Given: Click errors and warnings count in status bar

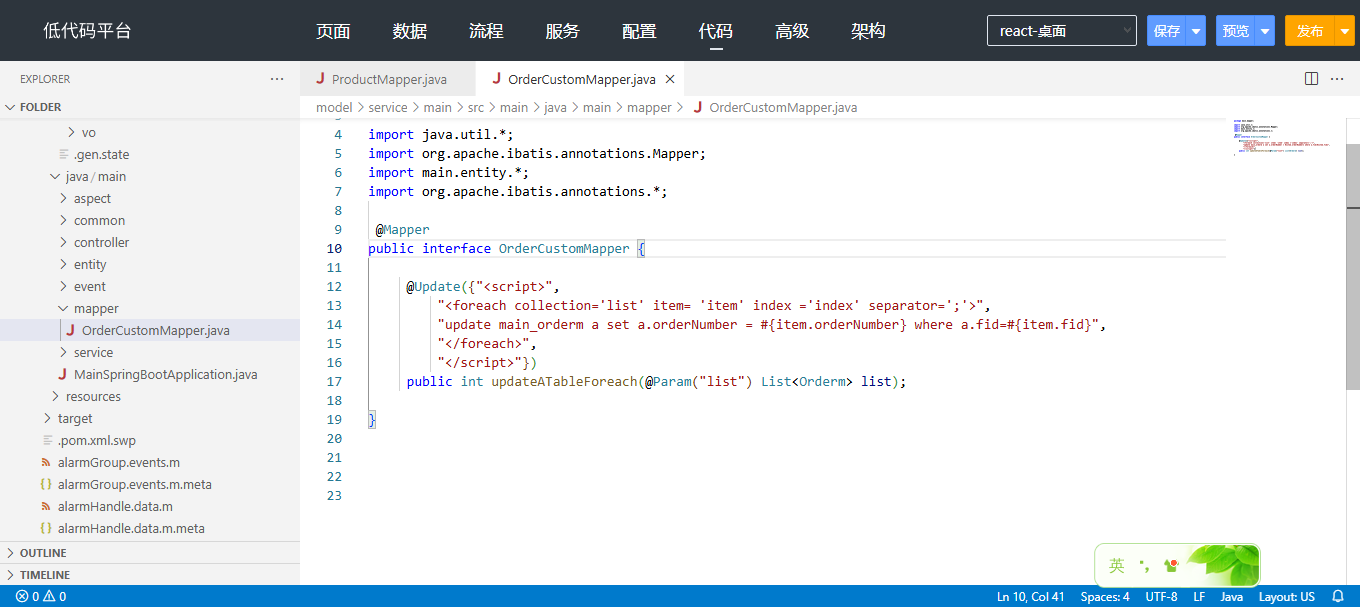Looking at the screenshot, I should click(x=41, y=596).
